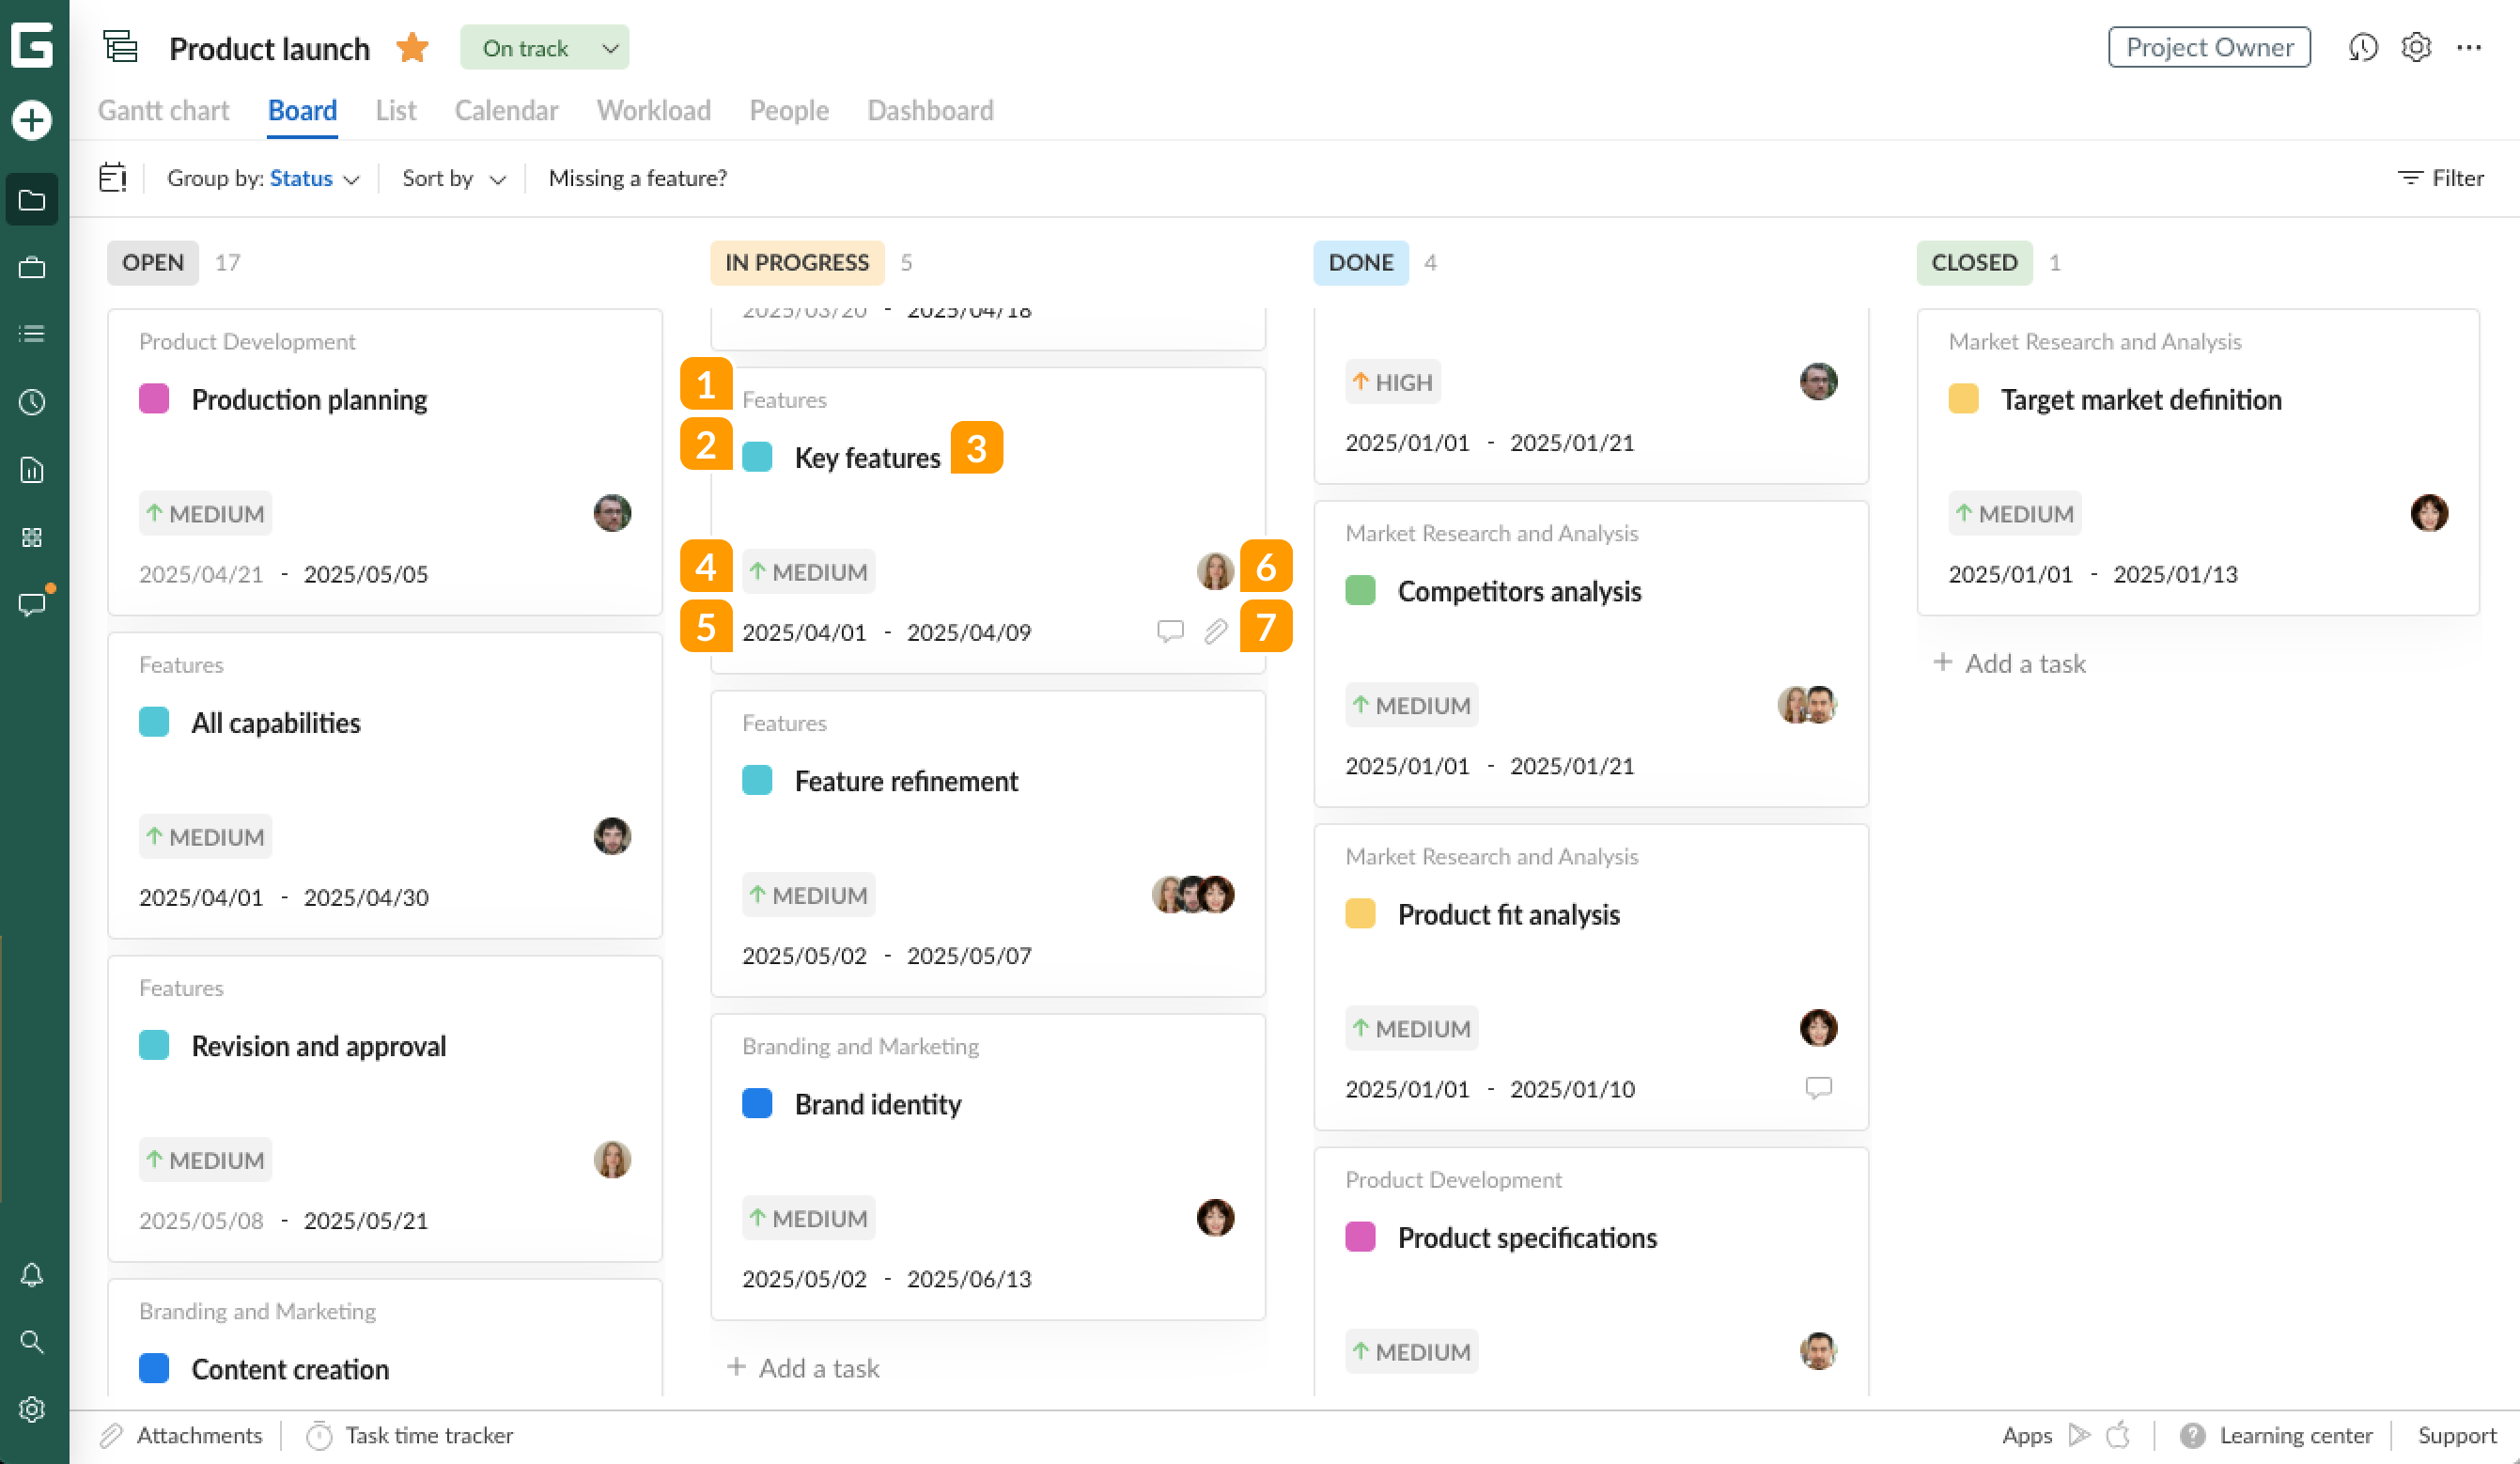
Task: Click the Project Owner button
Action: (x=2208, y=47)
